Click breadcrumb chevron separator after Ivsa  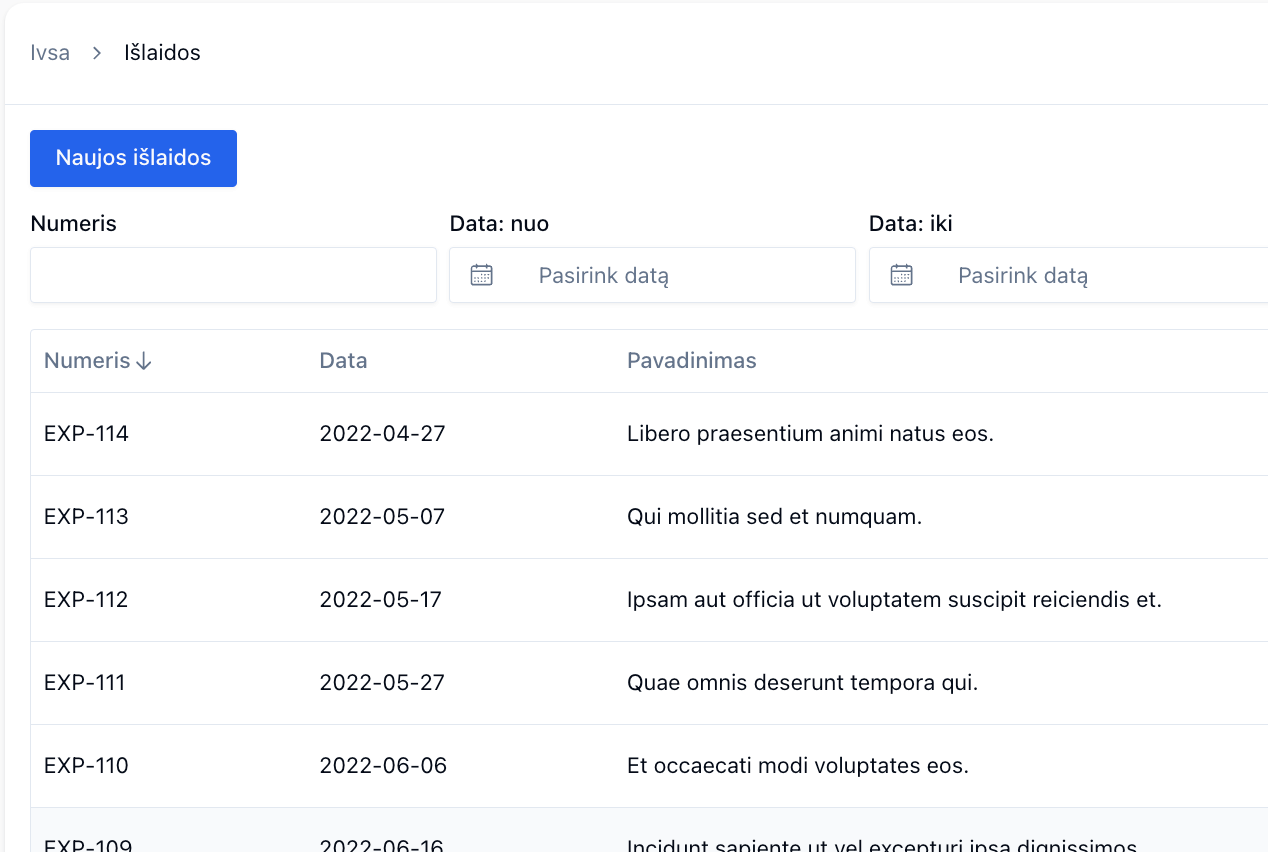pyautogui.click(x=97, y=53)
